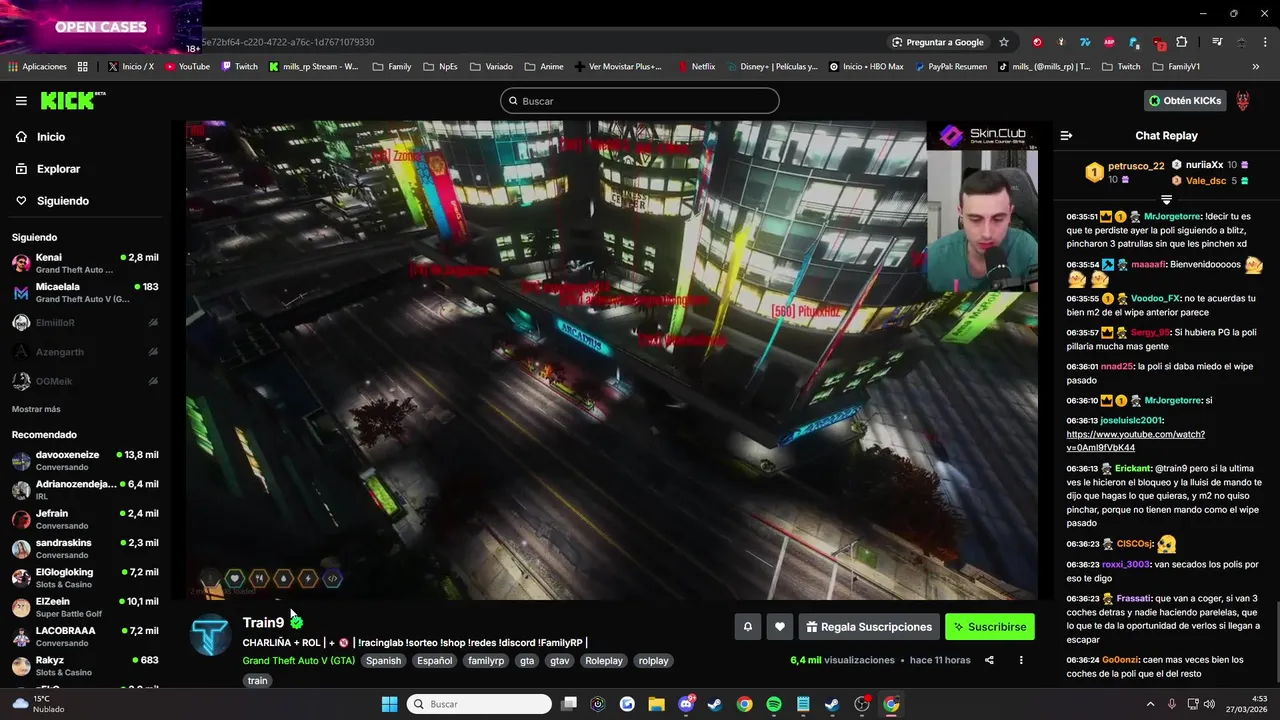The height and width of the screenshot is (720, 1280).
Task: Open PayPal: Resumen bookmark
Action: (x=950, y=67)
